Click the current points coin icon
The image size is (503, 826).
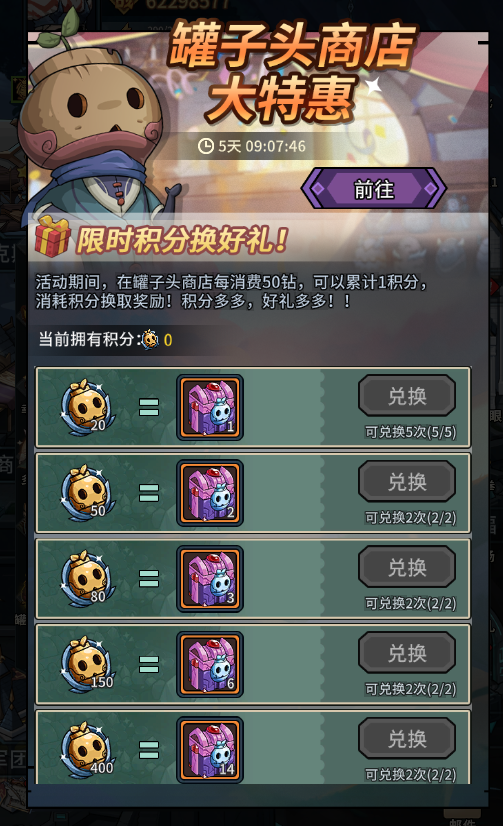pyautogui.click(x=150, y=339)
